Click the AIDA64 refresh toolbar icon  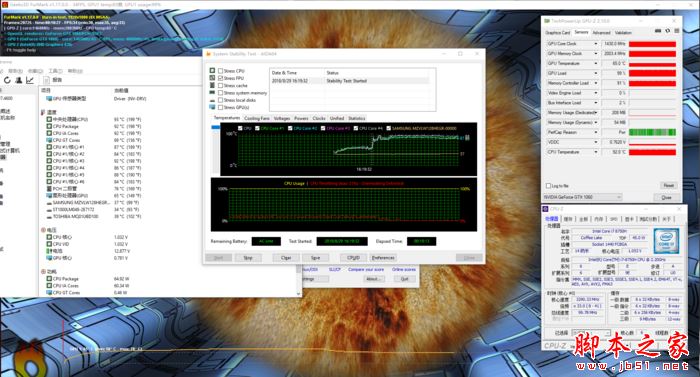pyautogui.click(x=7, y=80)
